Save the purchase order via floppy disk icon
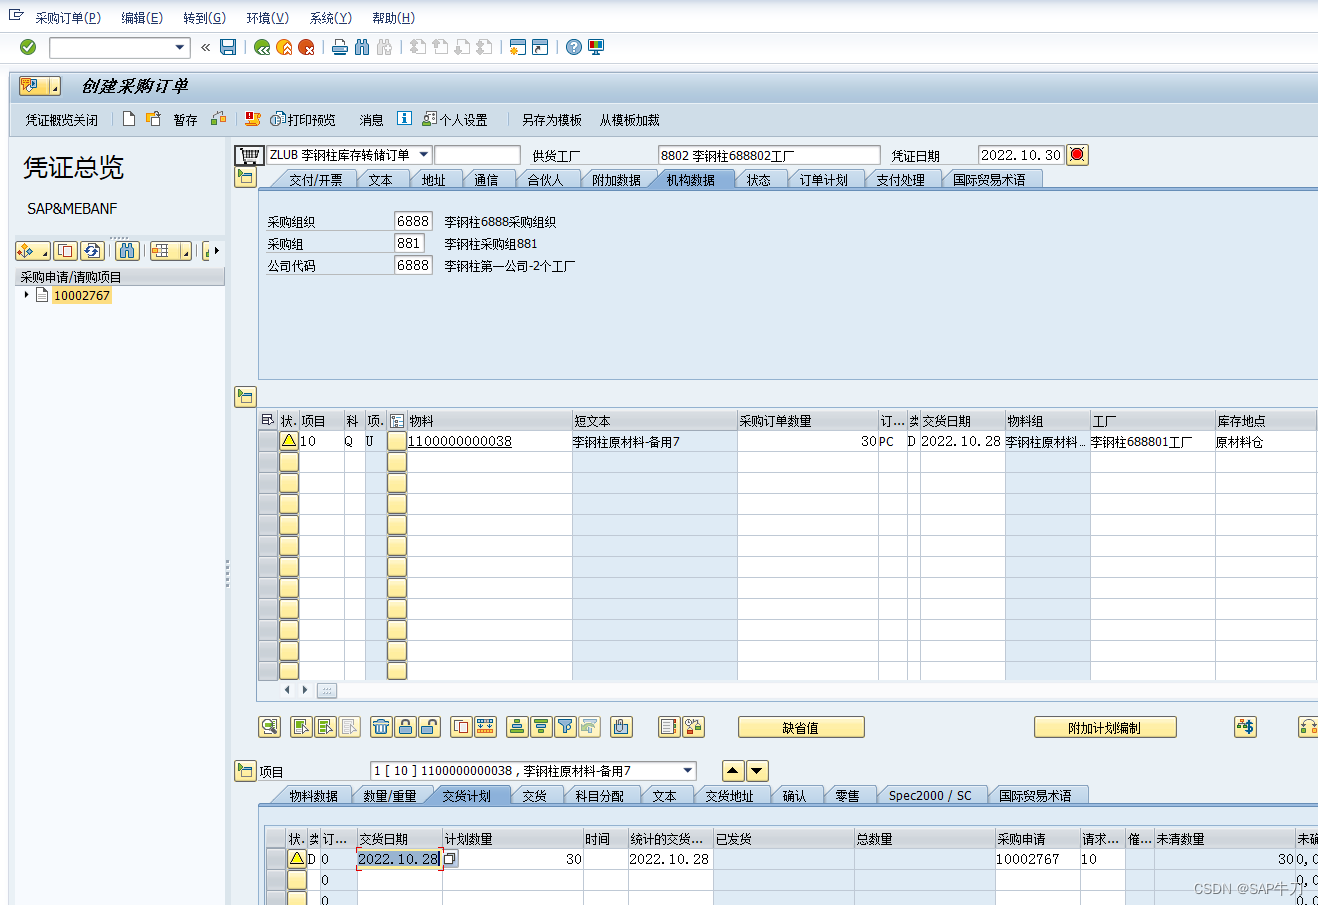The height and width of the screenshot is (905, 1318). pyautogui.click(x=228, y=47)
